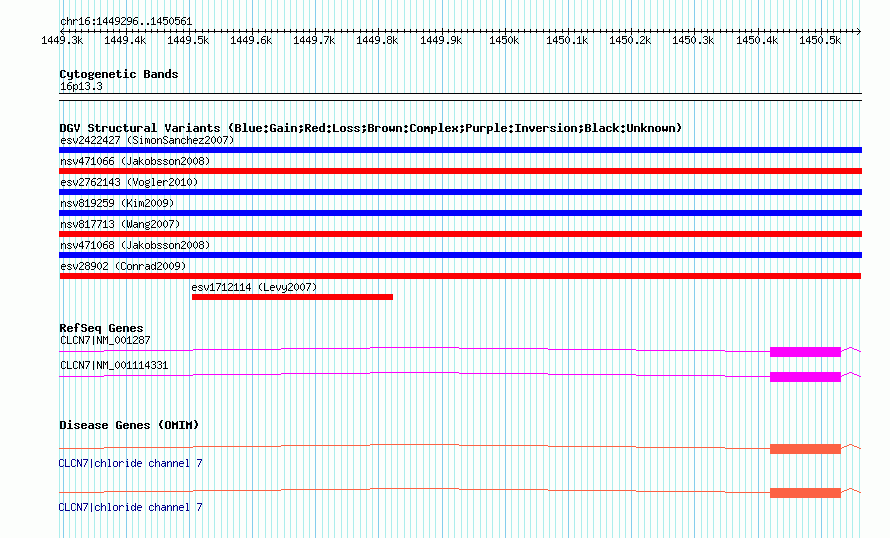Select the CLCN7|NM_001287 magenta exon block
The image size is (890, 538).
pos(805,352)
